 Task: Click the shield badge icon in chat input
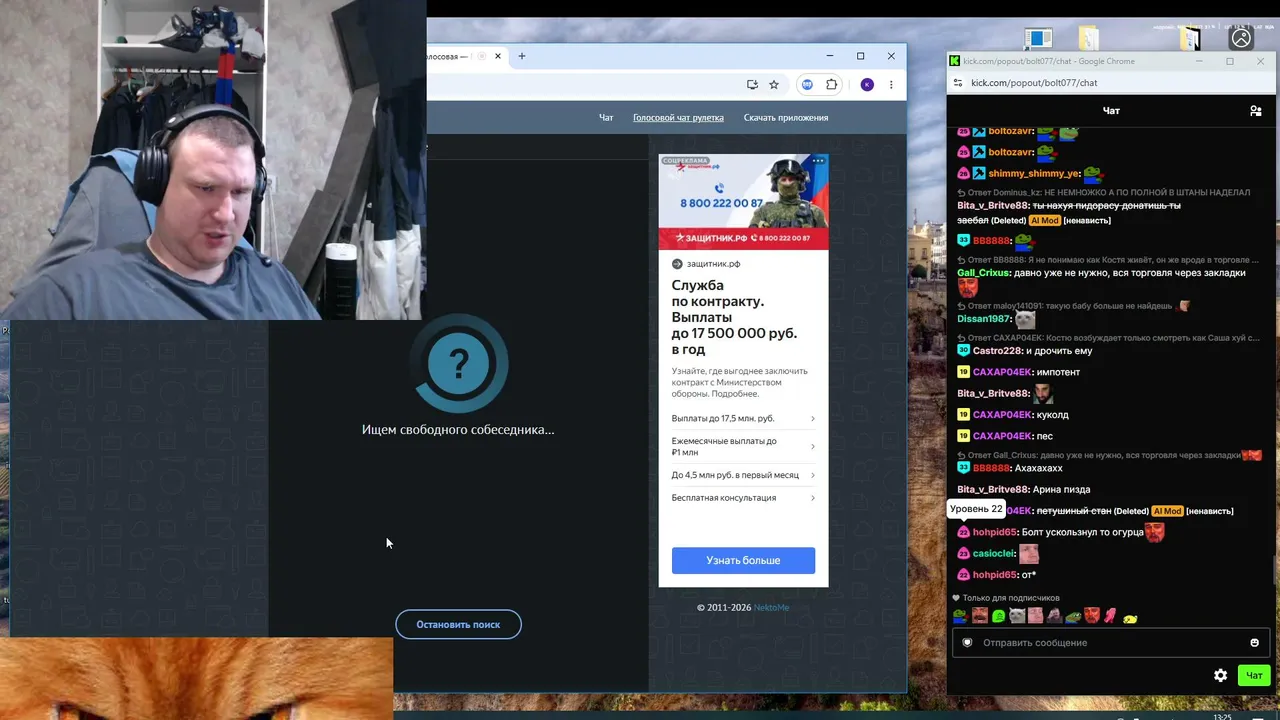point(967,642)
